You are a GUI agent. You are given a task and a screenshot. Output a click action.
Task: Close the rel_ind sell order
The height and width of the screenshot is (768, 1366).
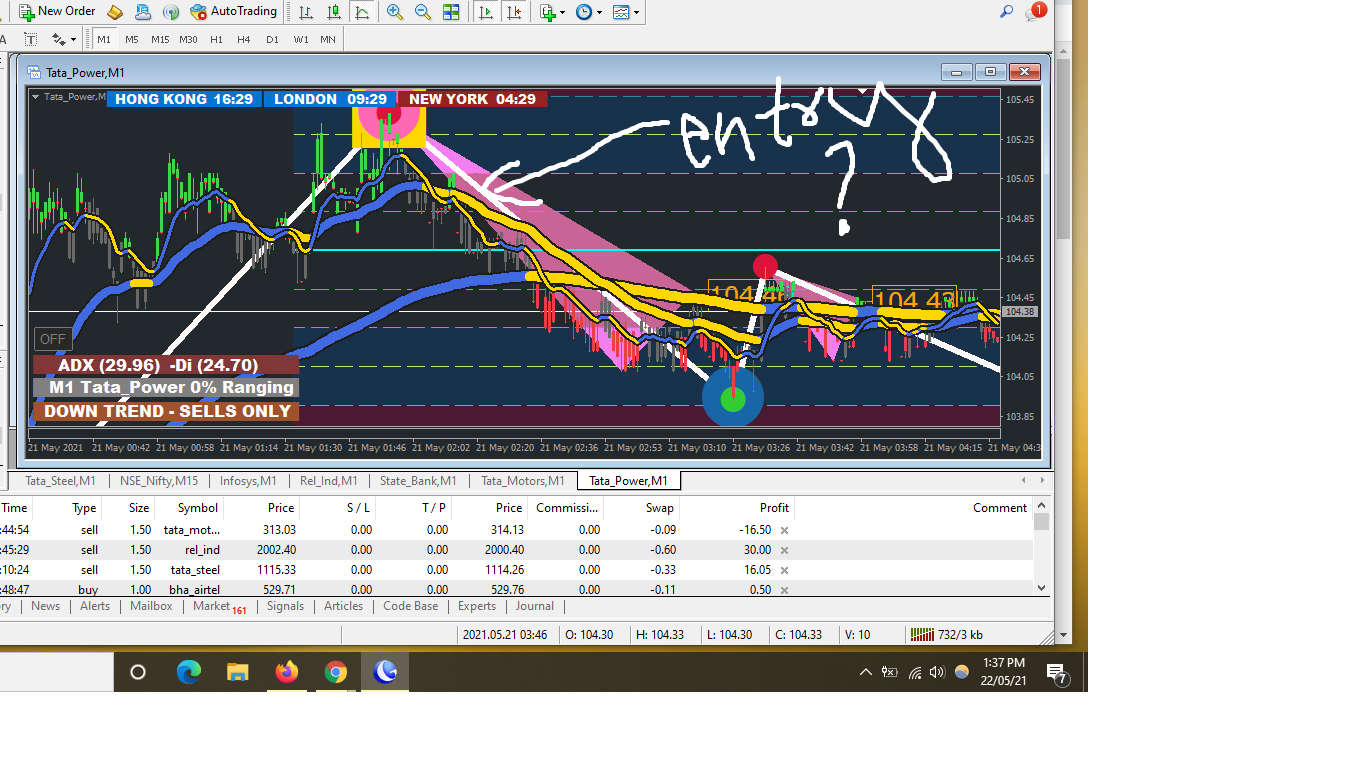click(784, 550)
